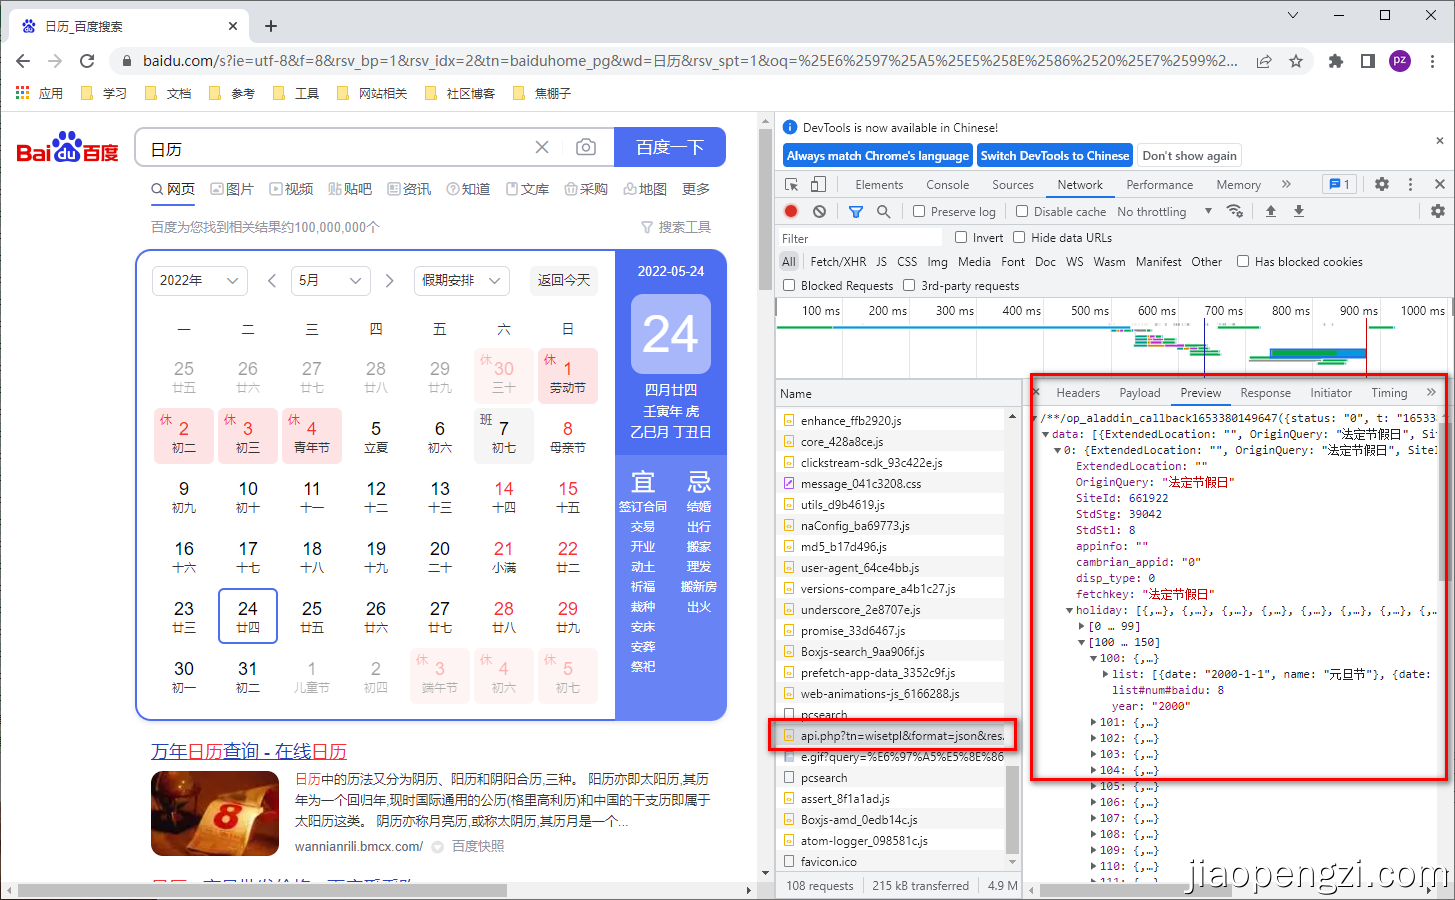This screenshot has height=900, width=1455.
Task: Click Don't show again button
Action: coord(1189,155)
